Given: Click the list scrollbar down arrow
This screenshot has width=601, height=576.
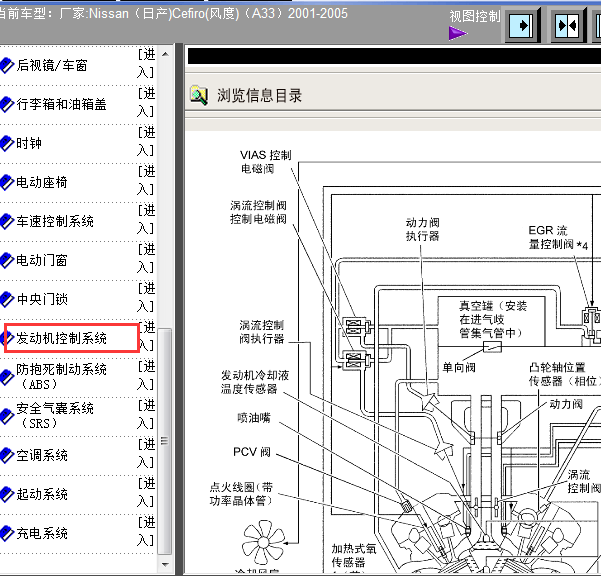Looking at the screenshot, I should click(165, 565).
